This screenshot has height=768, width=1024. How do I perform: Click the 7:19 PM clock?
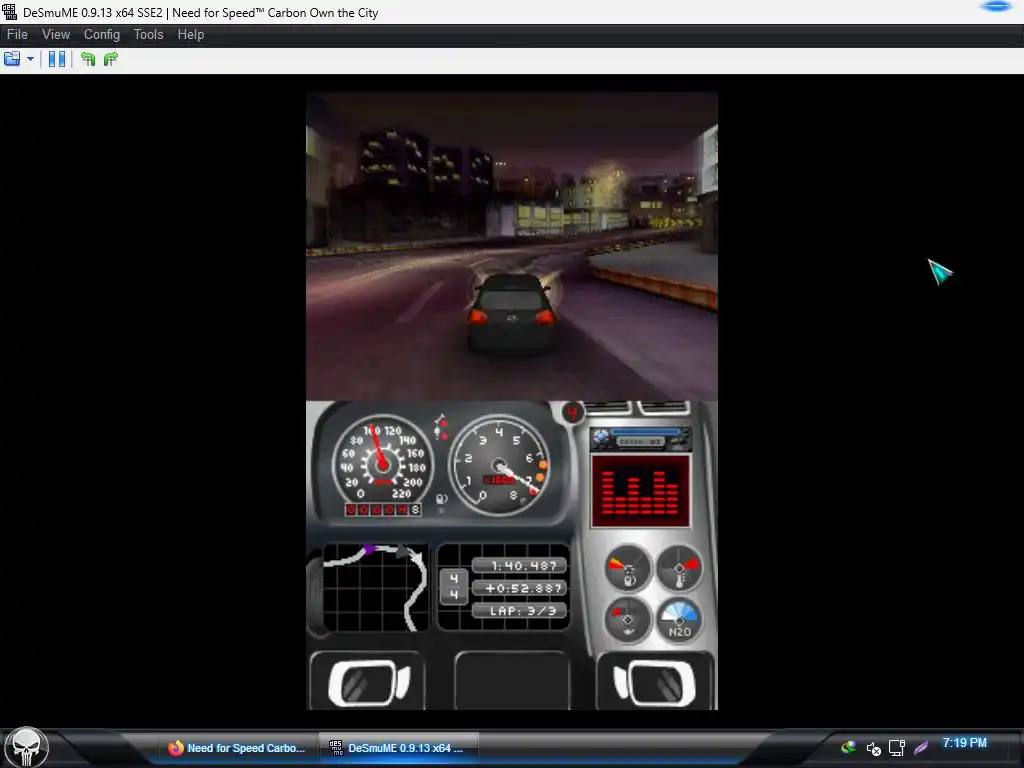964,743
